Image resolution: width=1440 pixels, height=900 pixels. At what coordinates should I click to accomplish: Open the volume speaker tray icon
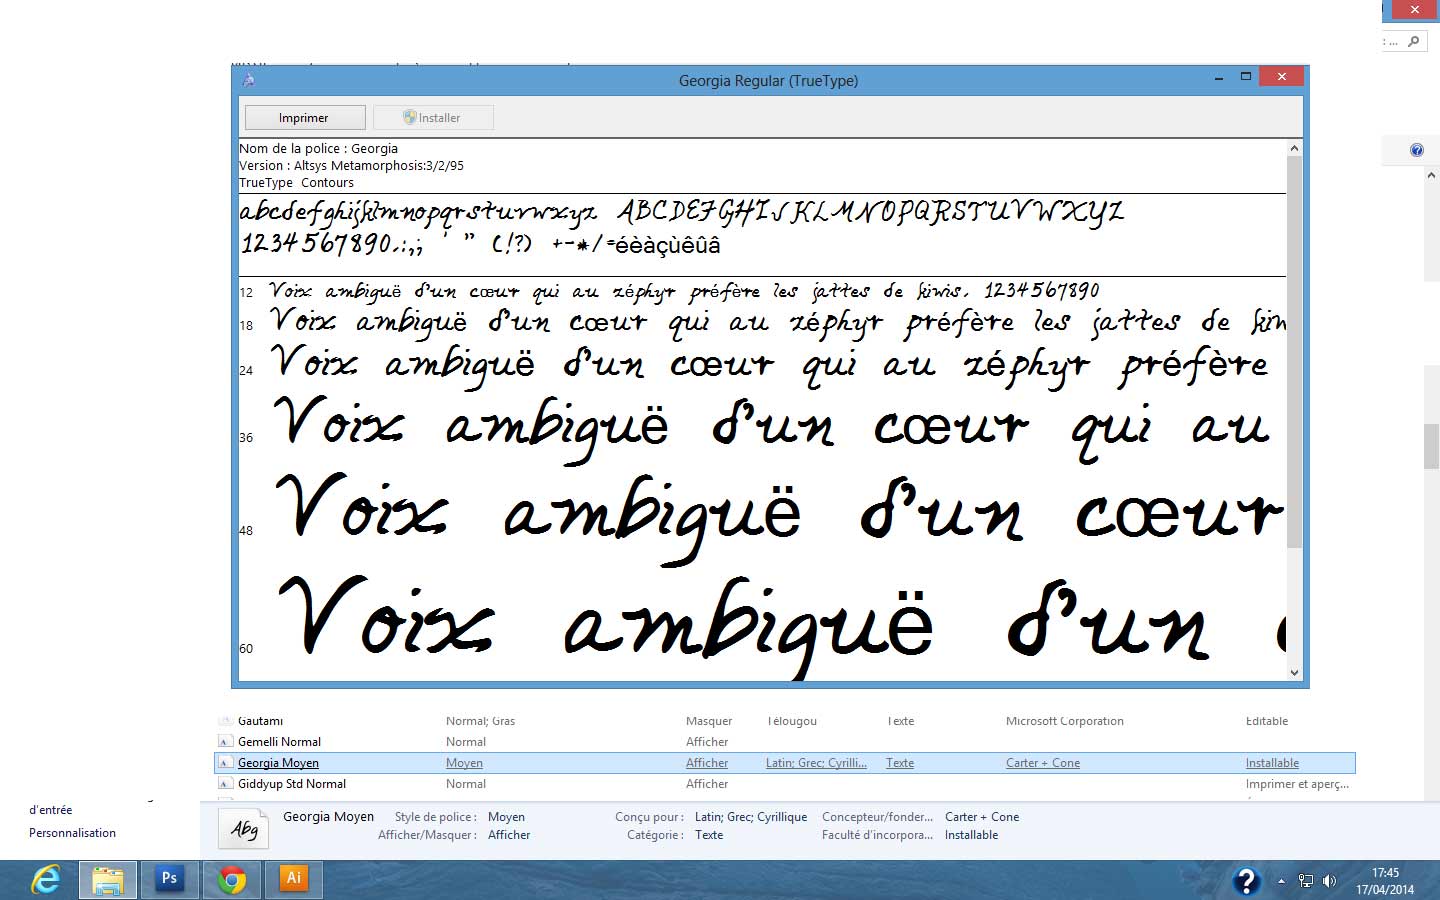point(1329,881)
